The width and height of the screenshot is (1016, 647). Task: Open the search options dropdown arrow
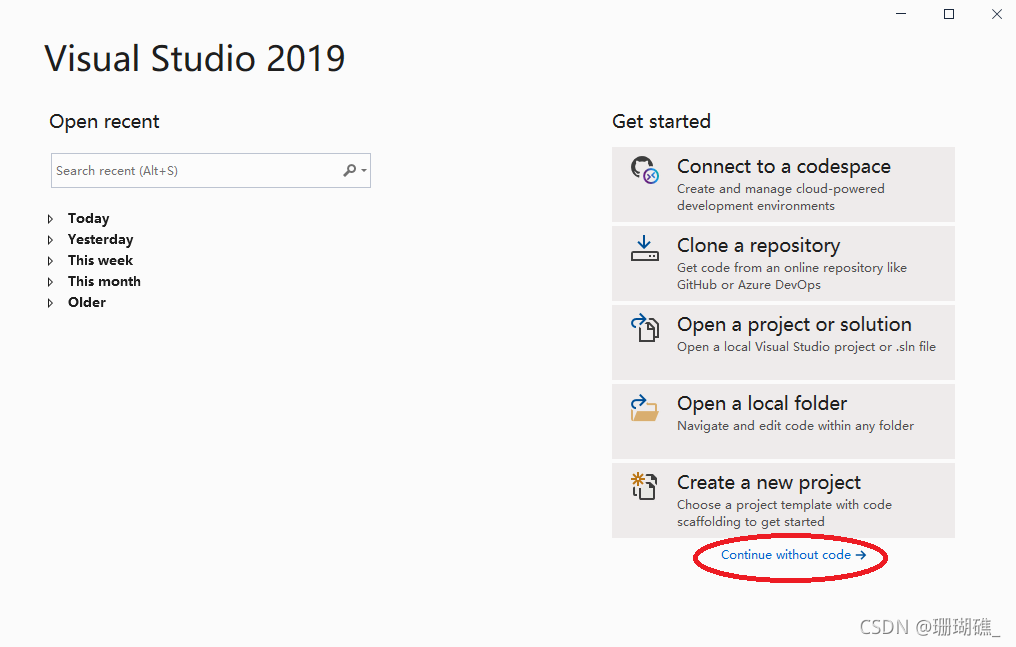[364, 170]
